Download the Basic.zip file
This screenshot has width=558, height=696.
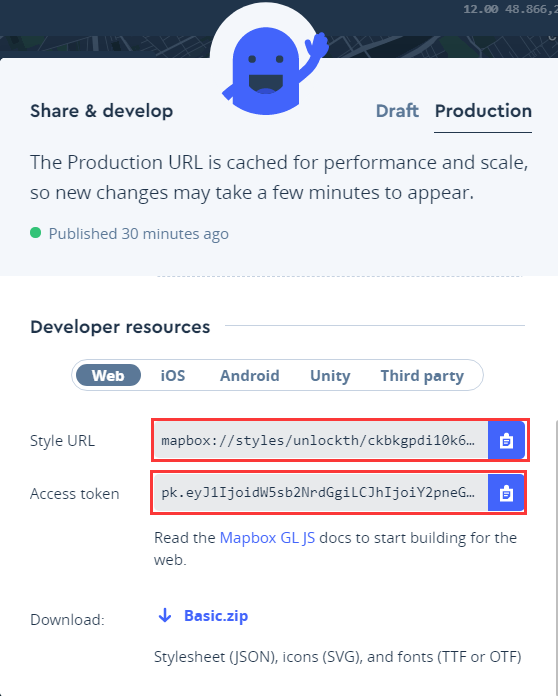tap(216, 616)
